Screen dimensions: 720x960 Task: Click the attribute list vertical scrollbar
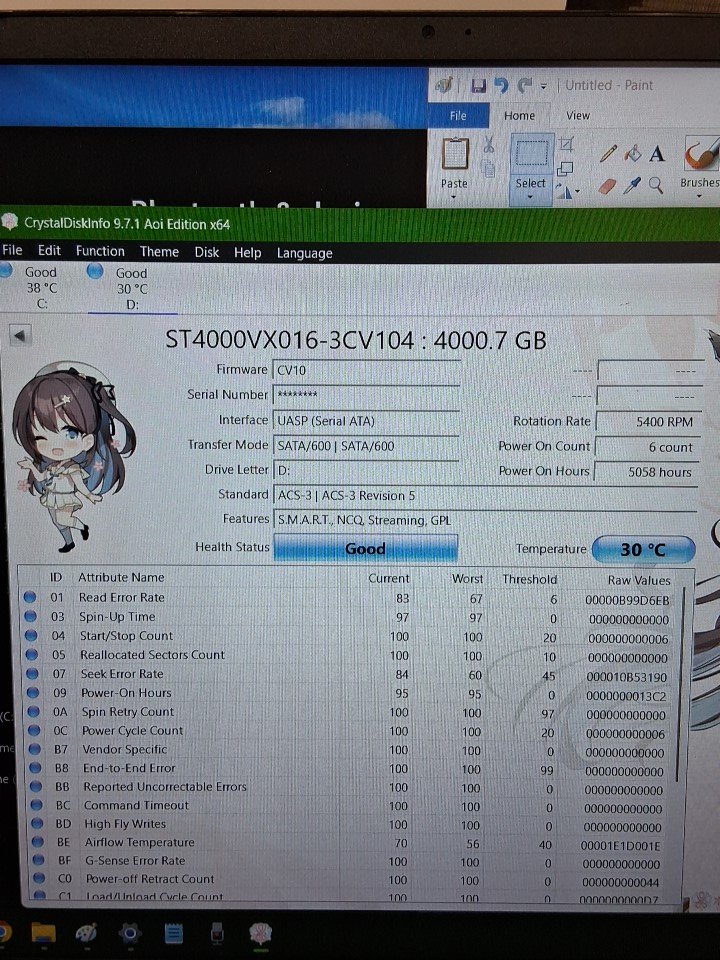(681, 686)
